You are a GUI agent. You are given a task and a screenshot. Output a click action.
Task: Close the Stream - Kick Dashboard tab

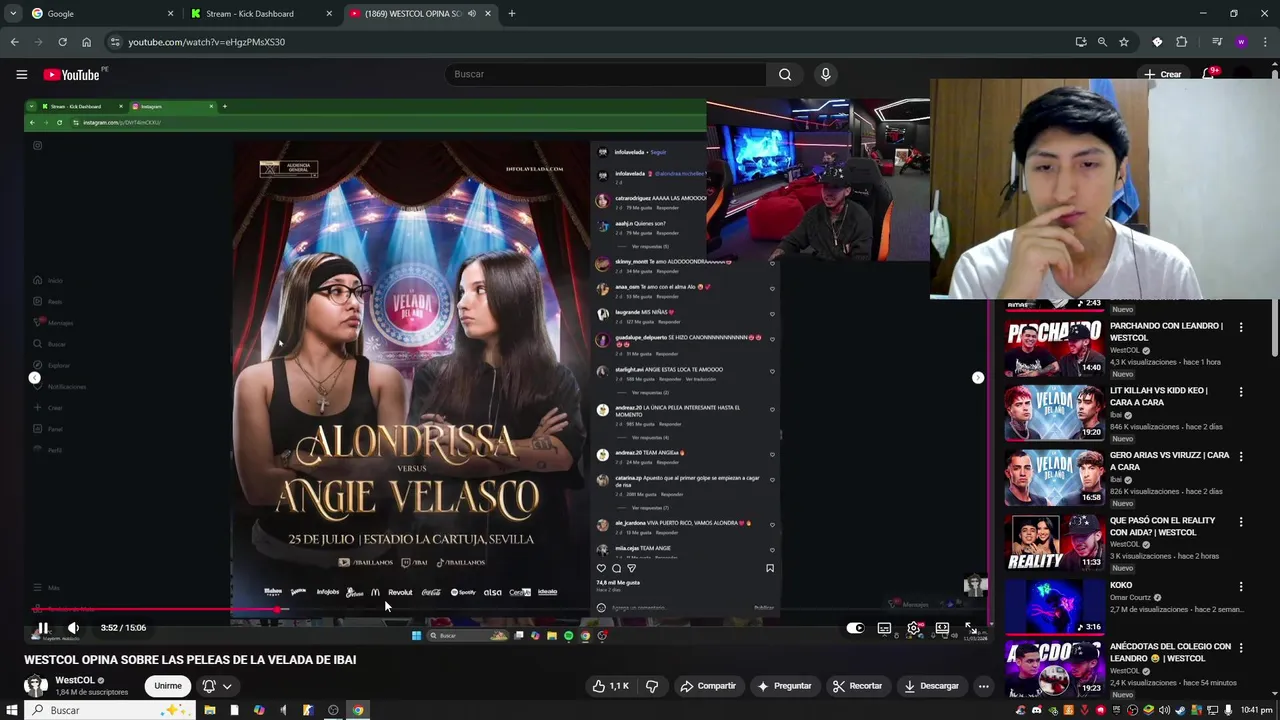tap(329, 14)
